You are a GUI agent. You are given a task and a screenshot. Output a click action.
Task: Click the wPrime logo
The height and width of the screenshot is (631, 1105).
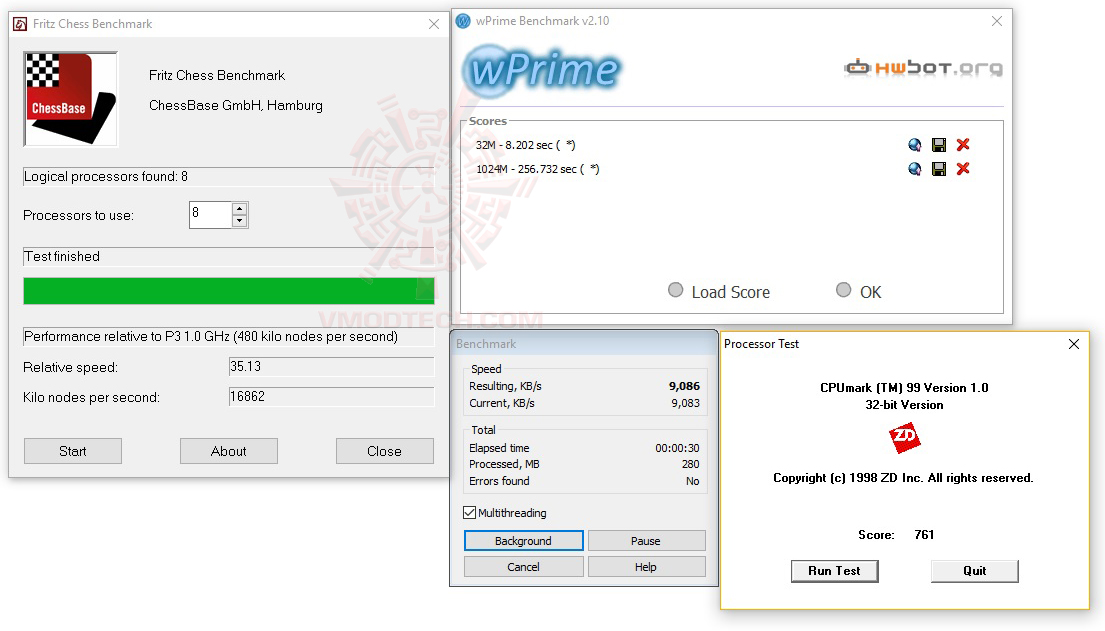point(541,70)
